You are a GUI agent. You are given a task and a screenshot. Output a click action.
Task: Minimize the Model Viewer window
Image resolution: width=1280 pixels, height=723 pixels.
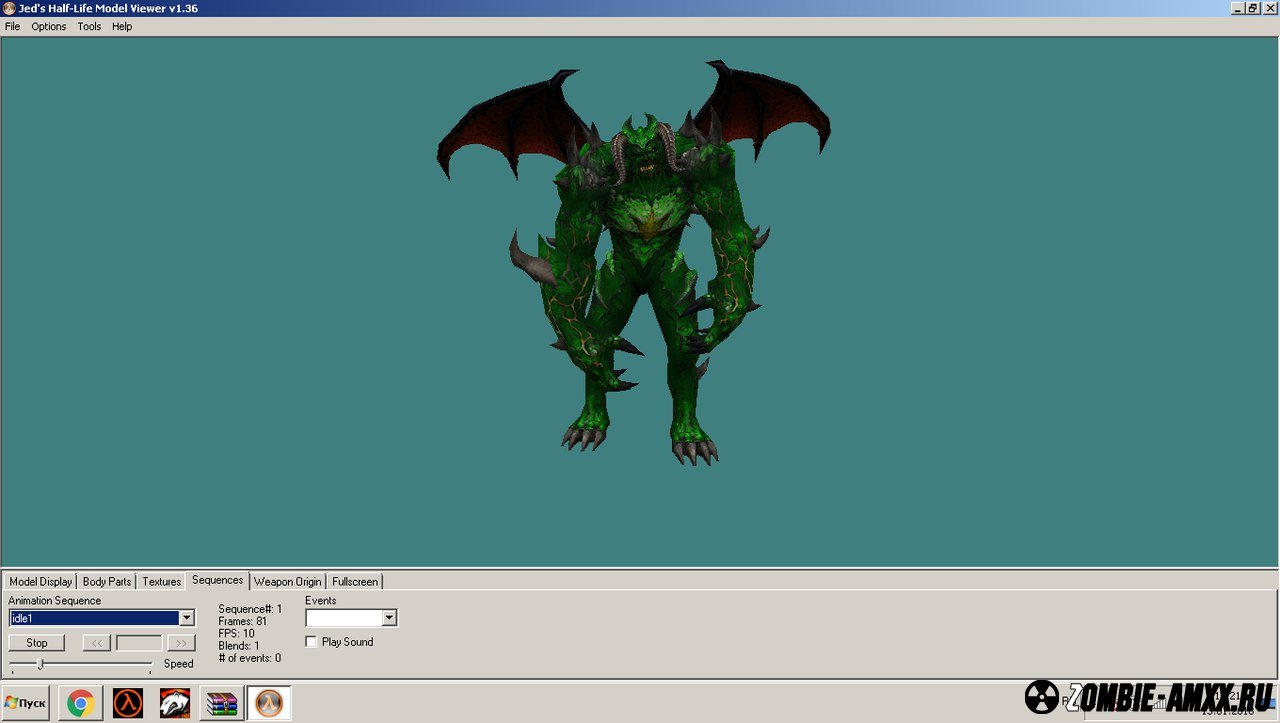(x=1237, y=8)
